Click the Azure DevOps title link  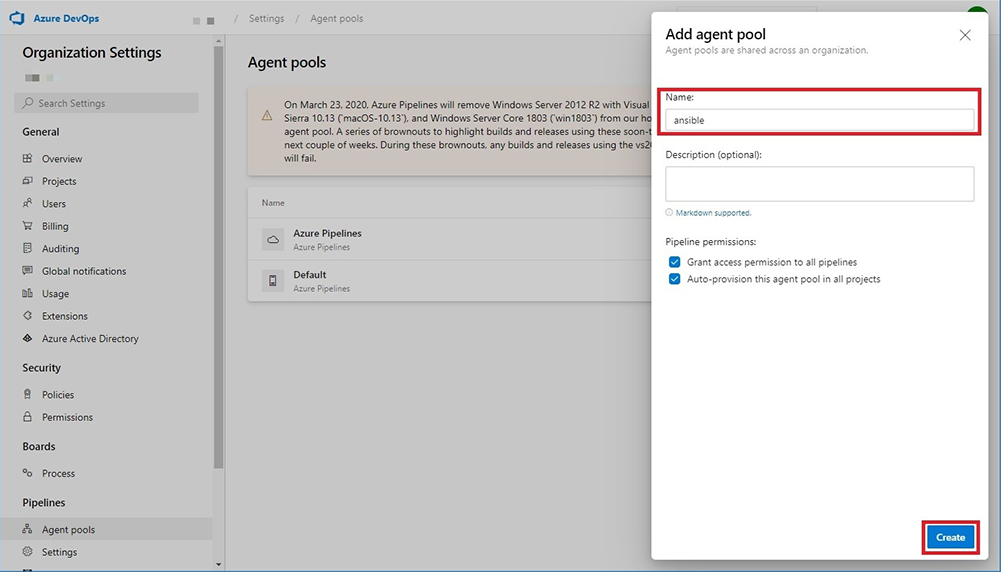pos(66,19)
